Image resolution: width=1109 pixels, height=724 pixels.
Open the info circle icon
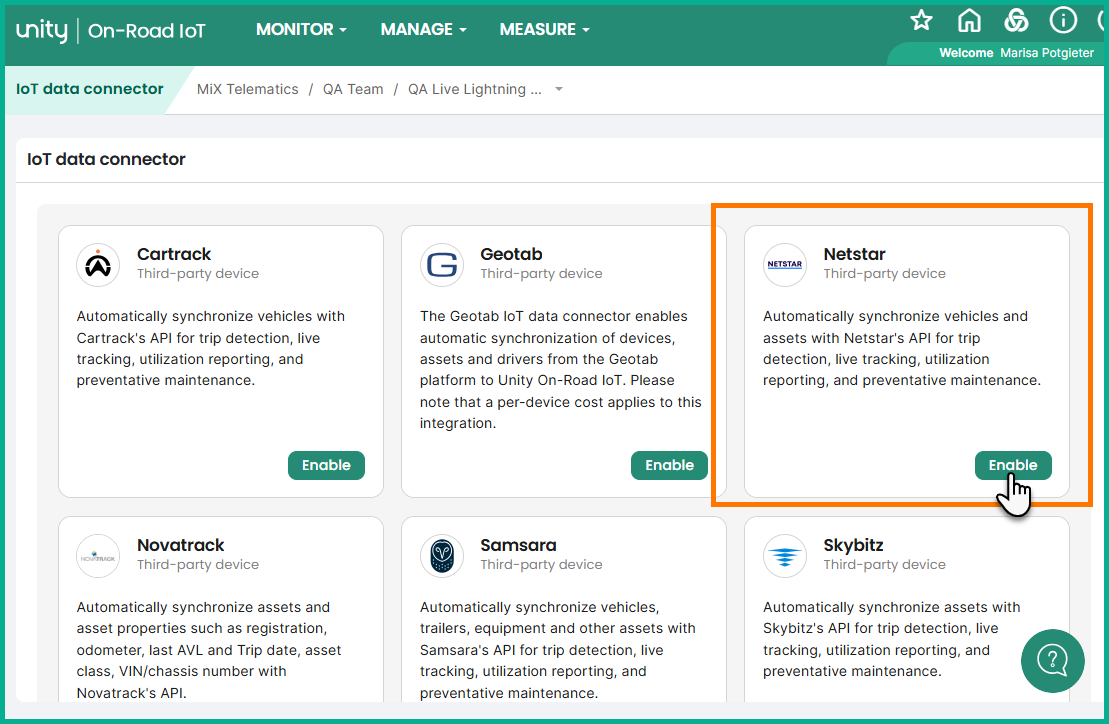(1062, 21)
